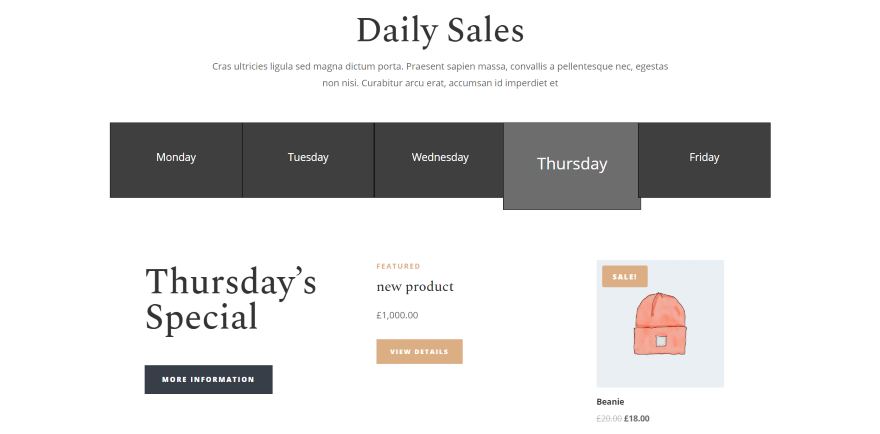Click the 'non nisi. Curabitur' text line

click(x=440, y=83)
